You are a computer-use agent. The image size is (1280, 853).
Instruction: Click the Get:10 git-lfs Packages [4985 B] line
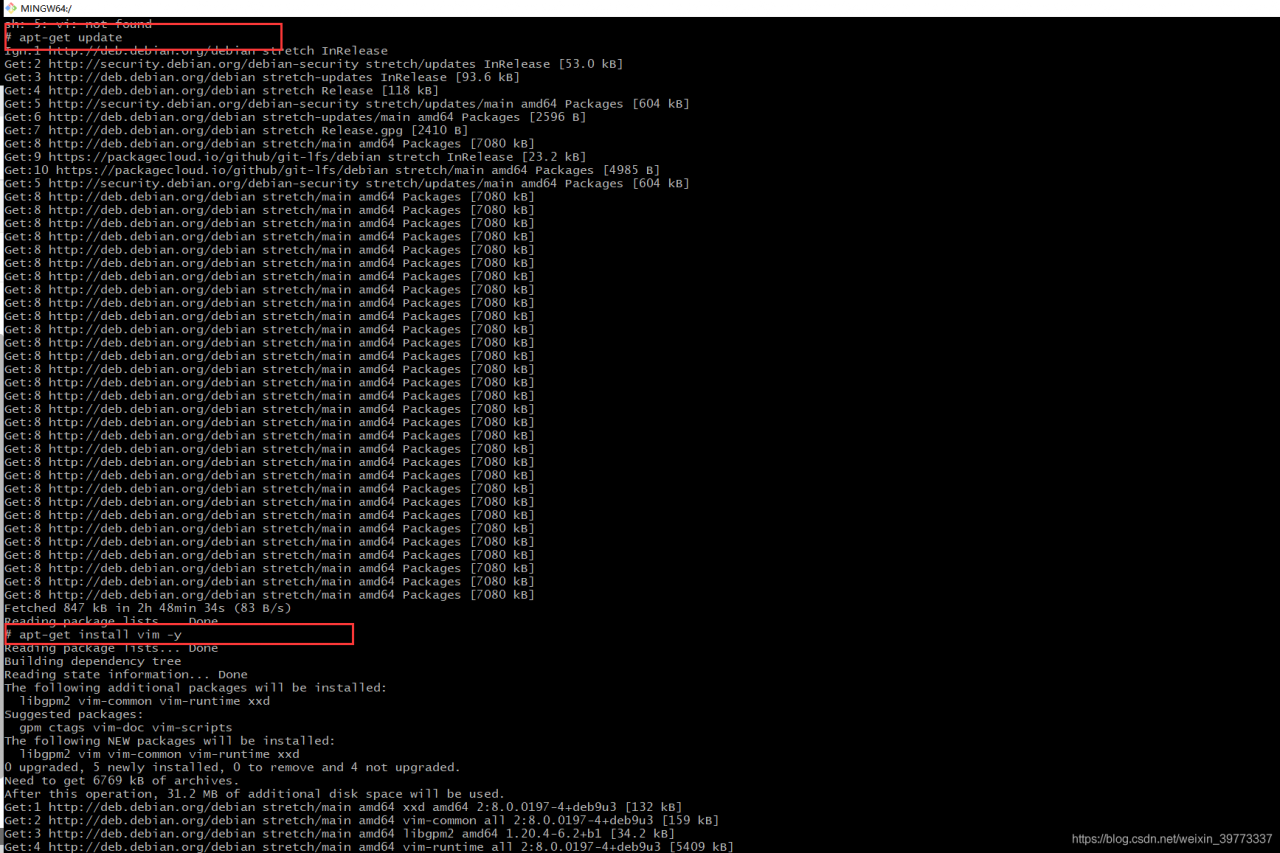pyautogui.click(x=332, y=170)
